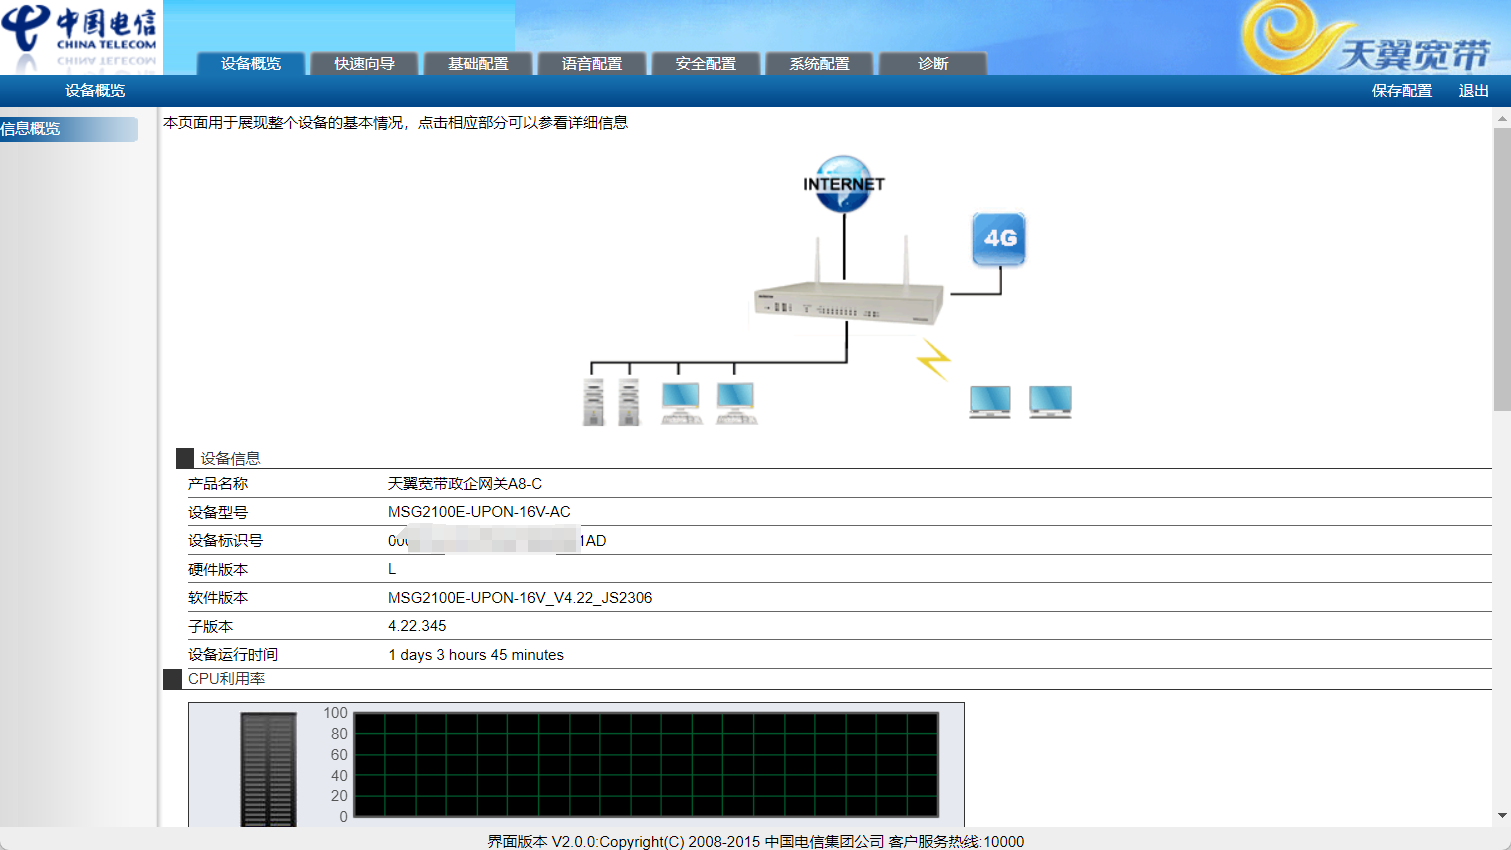Open the 诊断 tab
1511x850 pixels.
pos(932,64)
